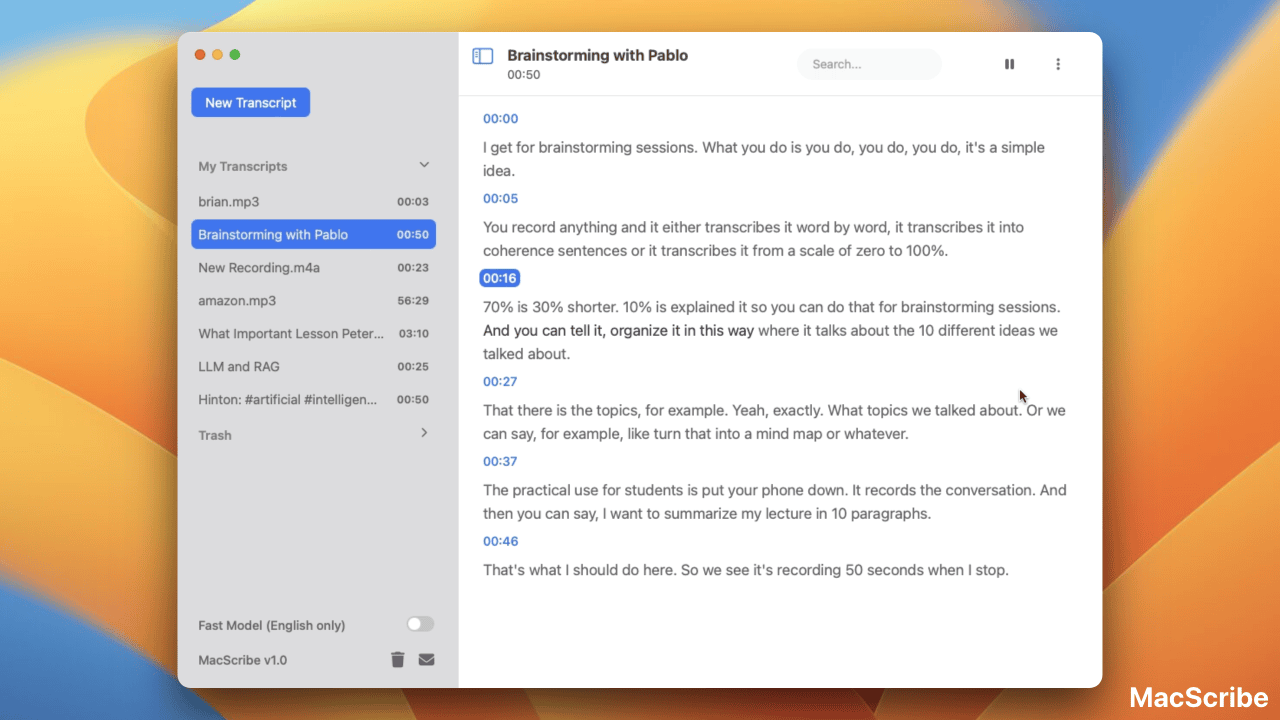Select the What Important Lesson Peter transcript
Screen dimensions: 1280x720
click(x=290, y=333)
